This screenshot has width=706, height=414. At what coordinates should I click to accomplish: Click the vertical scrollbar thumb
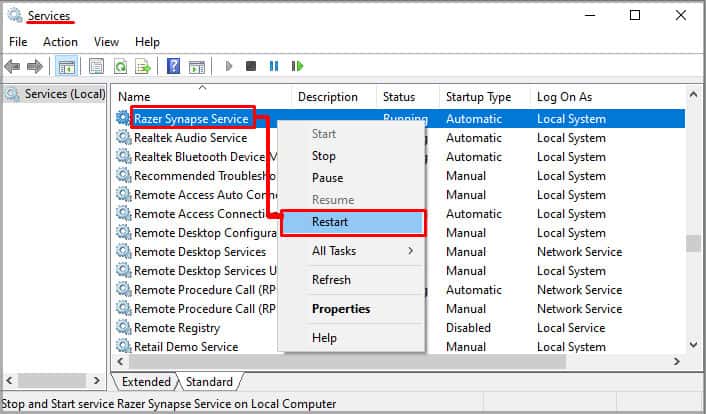click(693, 244)
